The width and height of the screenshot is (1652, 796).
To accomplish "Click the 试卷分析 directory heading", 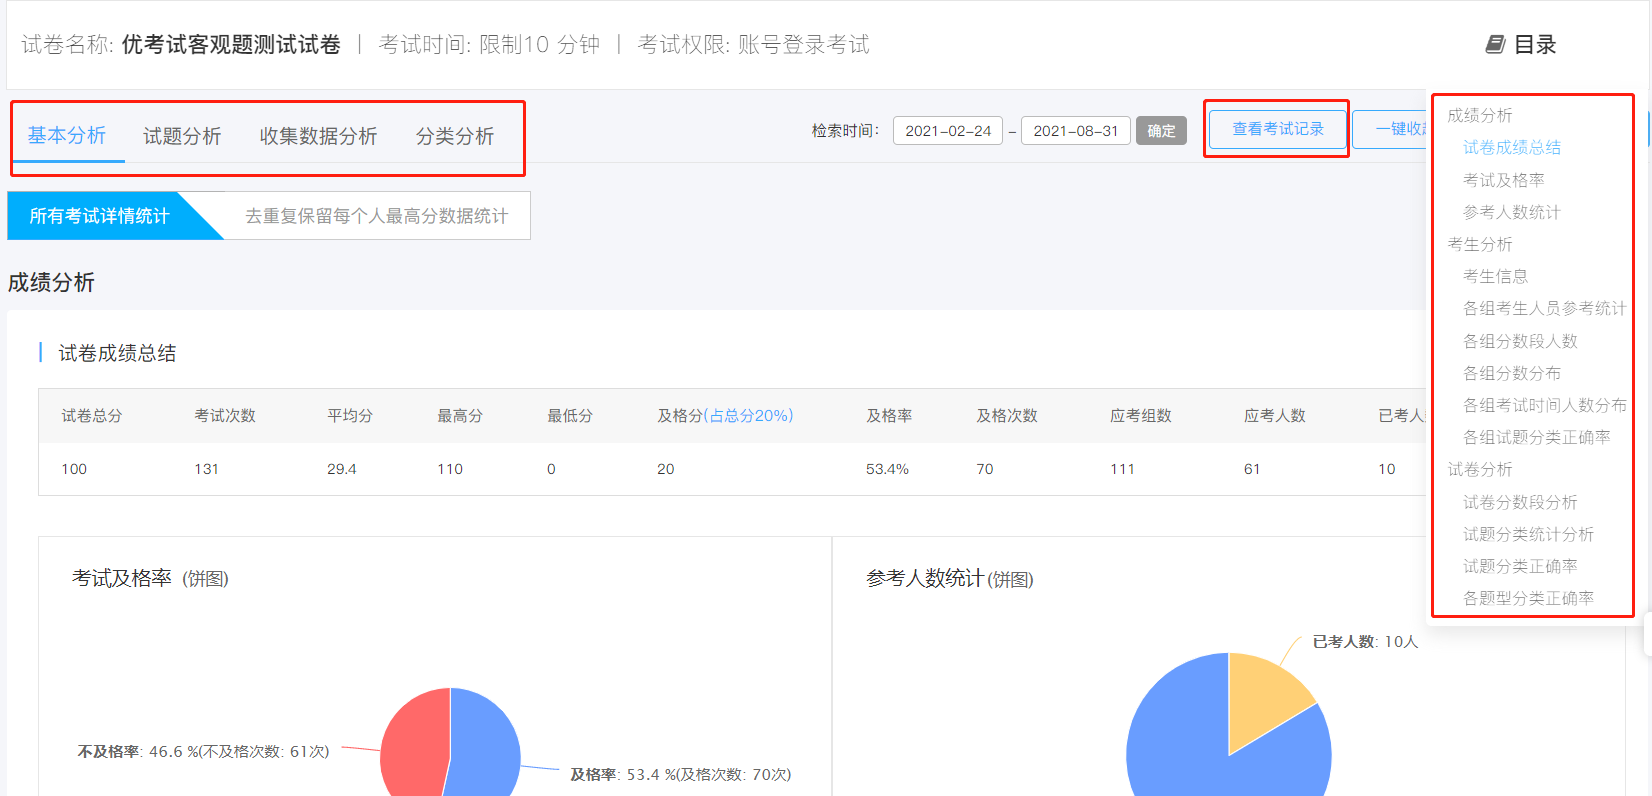I will pos(1480,469).
